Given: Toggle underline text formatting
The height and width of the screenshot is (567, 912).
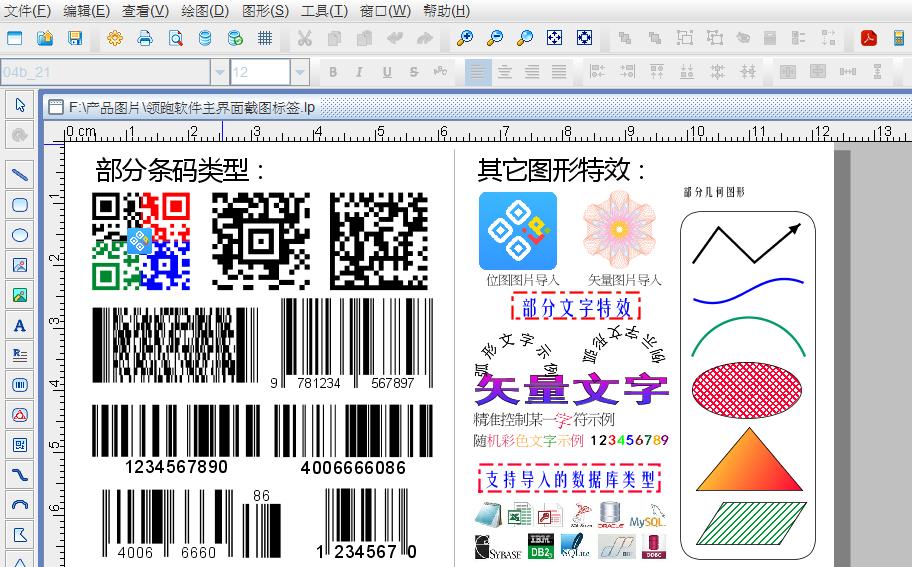Looking at the screenshot, I should [387, 72].
